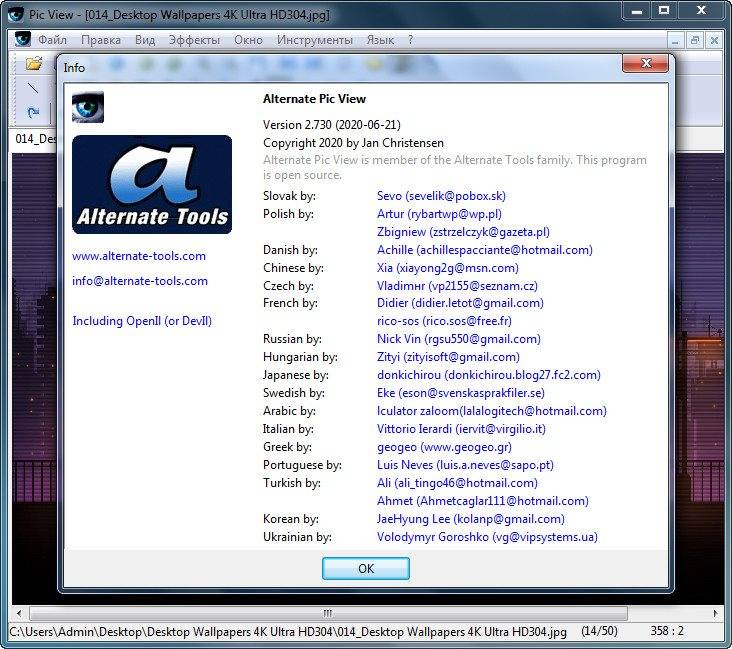Image resolution: width=732 pixels, height=649 pixels.
Task: Click the Pic View eye icon in menu bar
Action: (22, 39)
